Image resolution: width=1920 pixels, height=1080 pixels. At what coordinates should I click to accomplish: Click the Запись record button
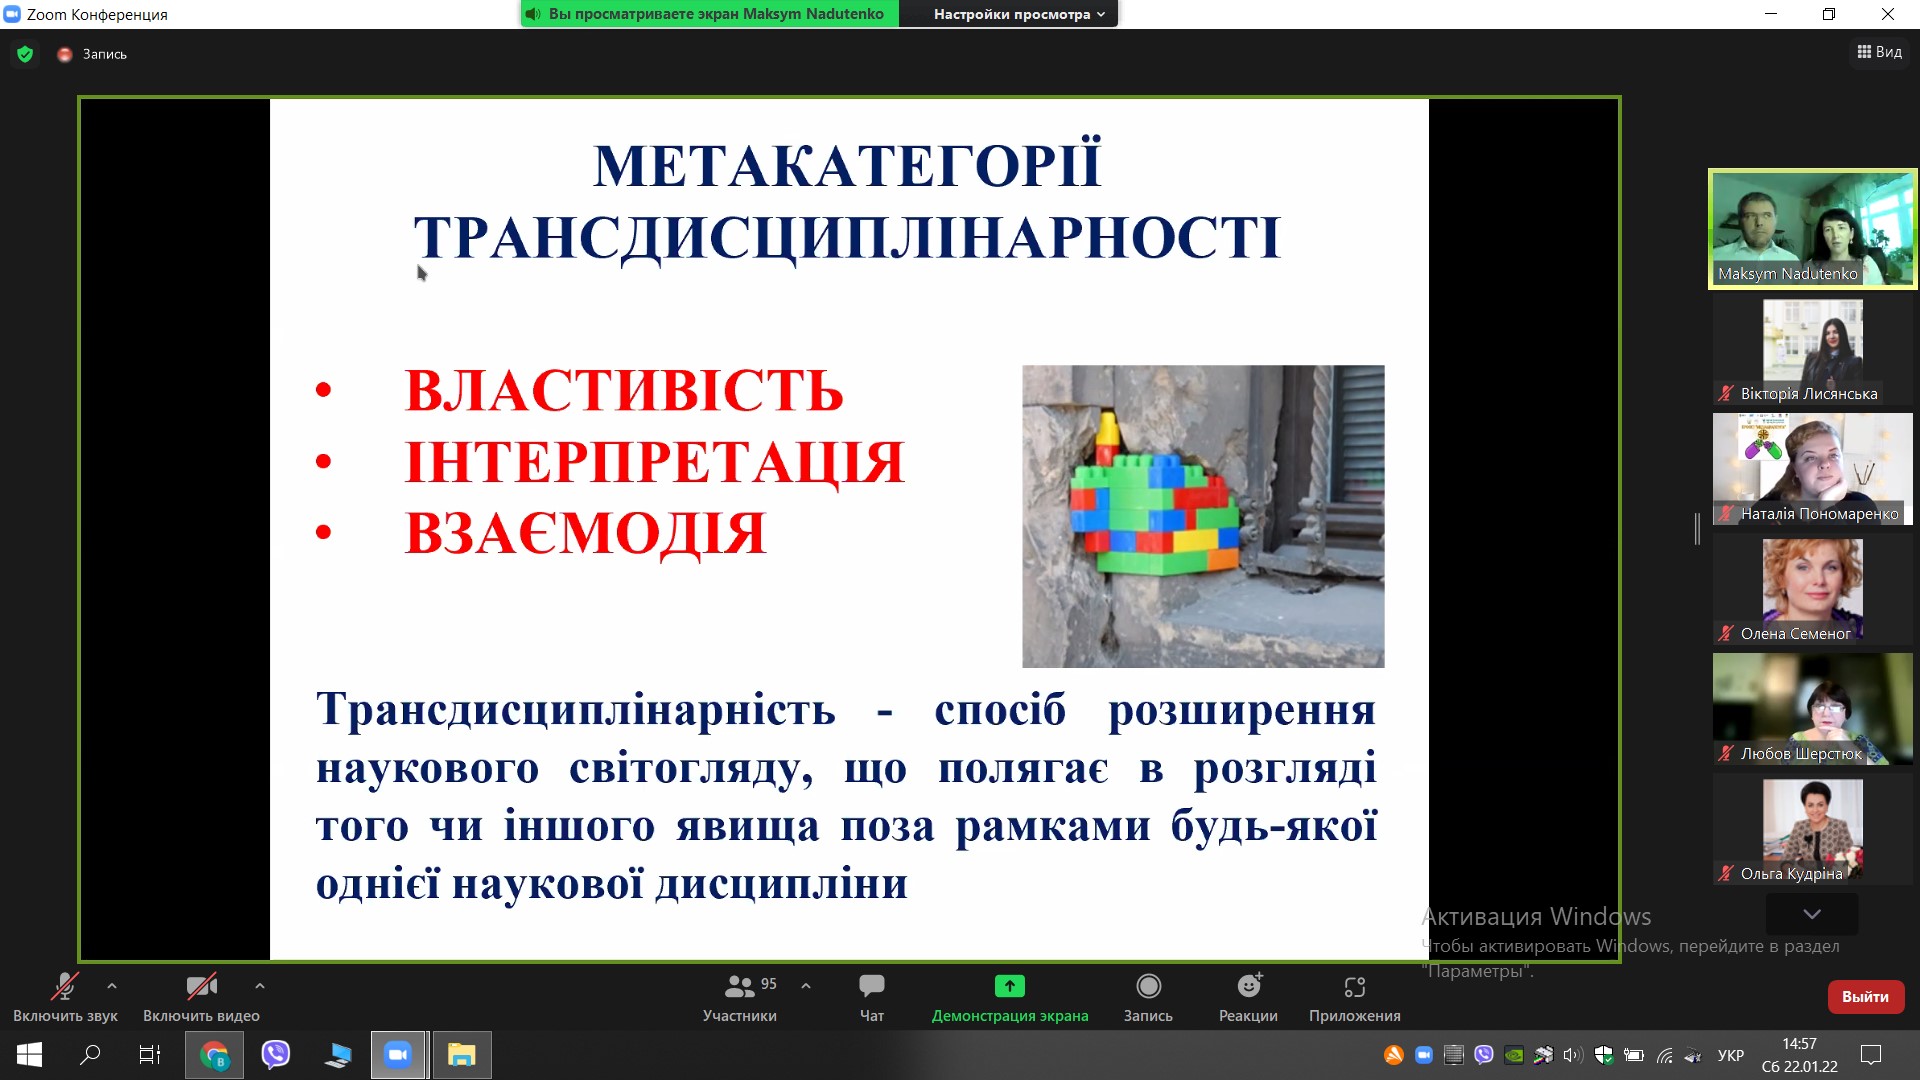click(x=1148, y=997)
